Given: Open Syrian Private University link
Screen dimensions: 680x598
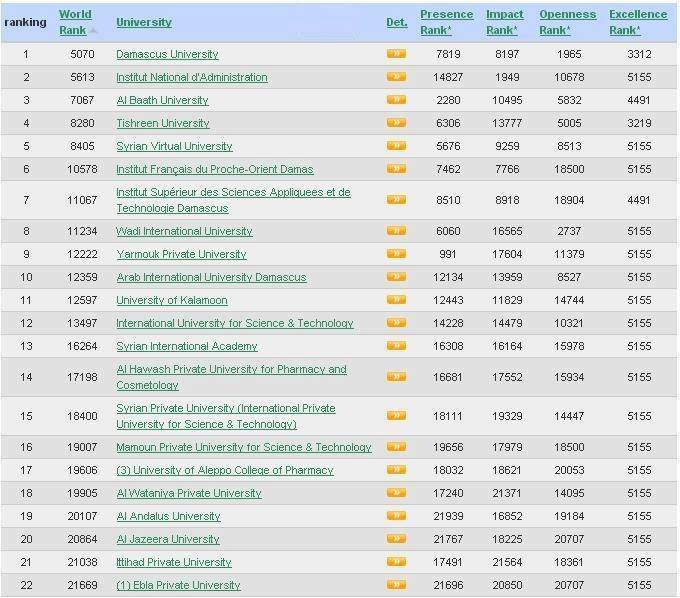Looking at the screenshot, I should 226,416.
